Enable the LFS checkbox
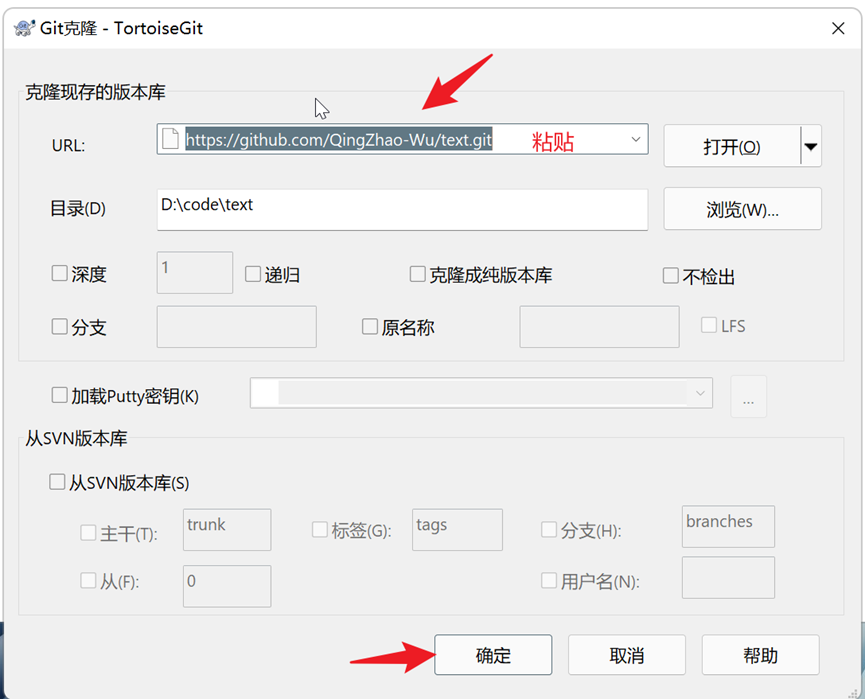This screenshot has height=699, width=865. pos(708,325)
